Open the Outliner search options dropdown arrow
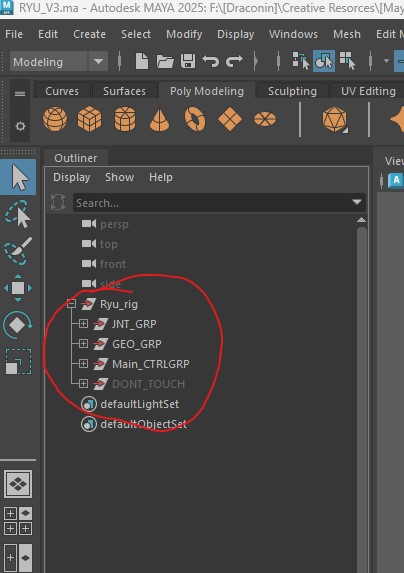The width and height of the screenshot is (404, 573). (357, 202)
